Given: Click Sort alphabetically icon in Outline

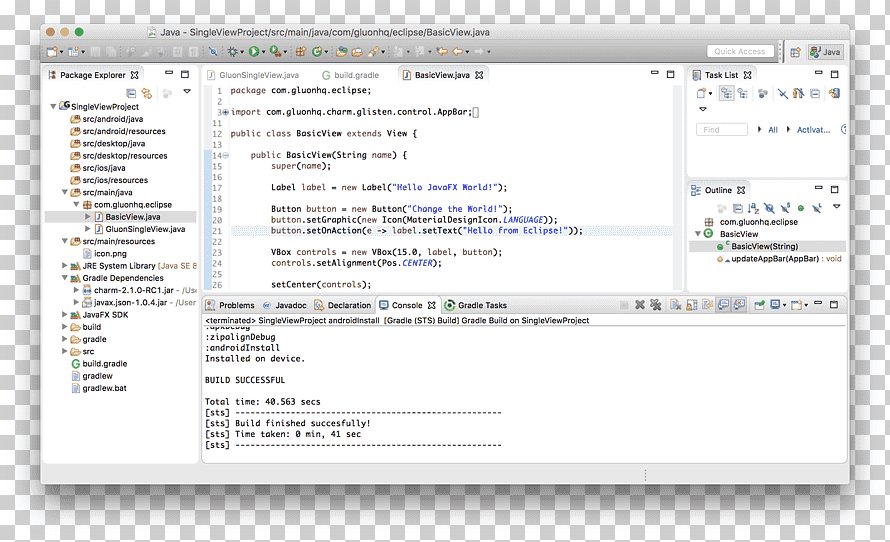Looking at the screenshot, I should tap(753, 208).
